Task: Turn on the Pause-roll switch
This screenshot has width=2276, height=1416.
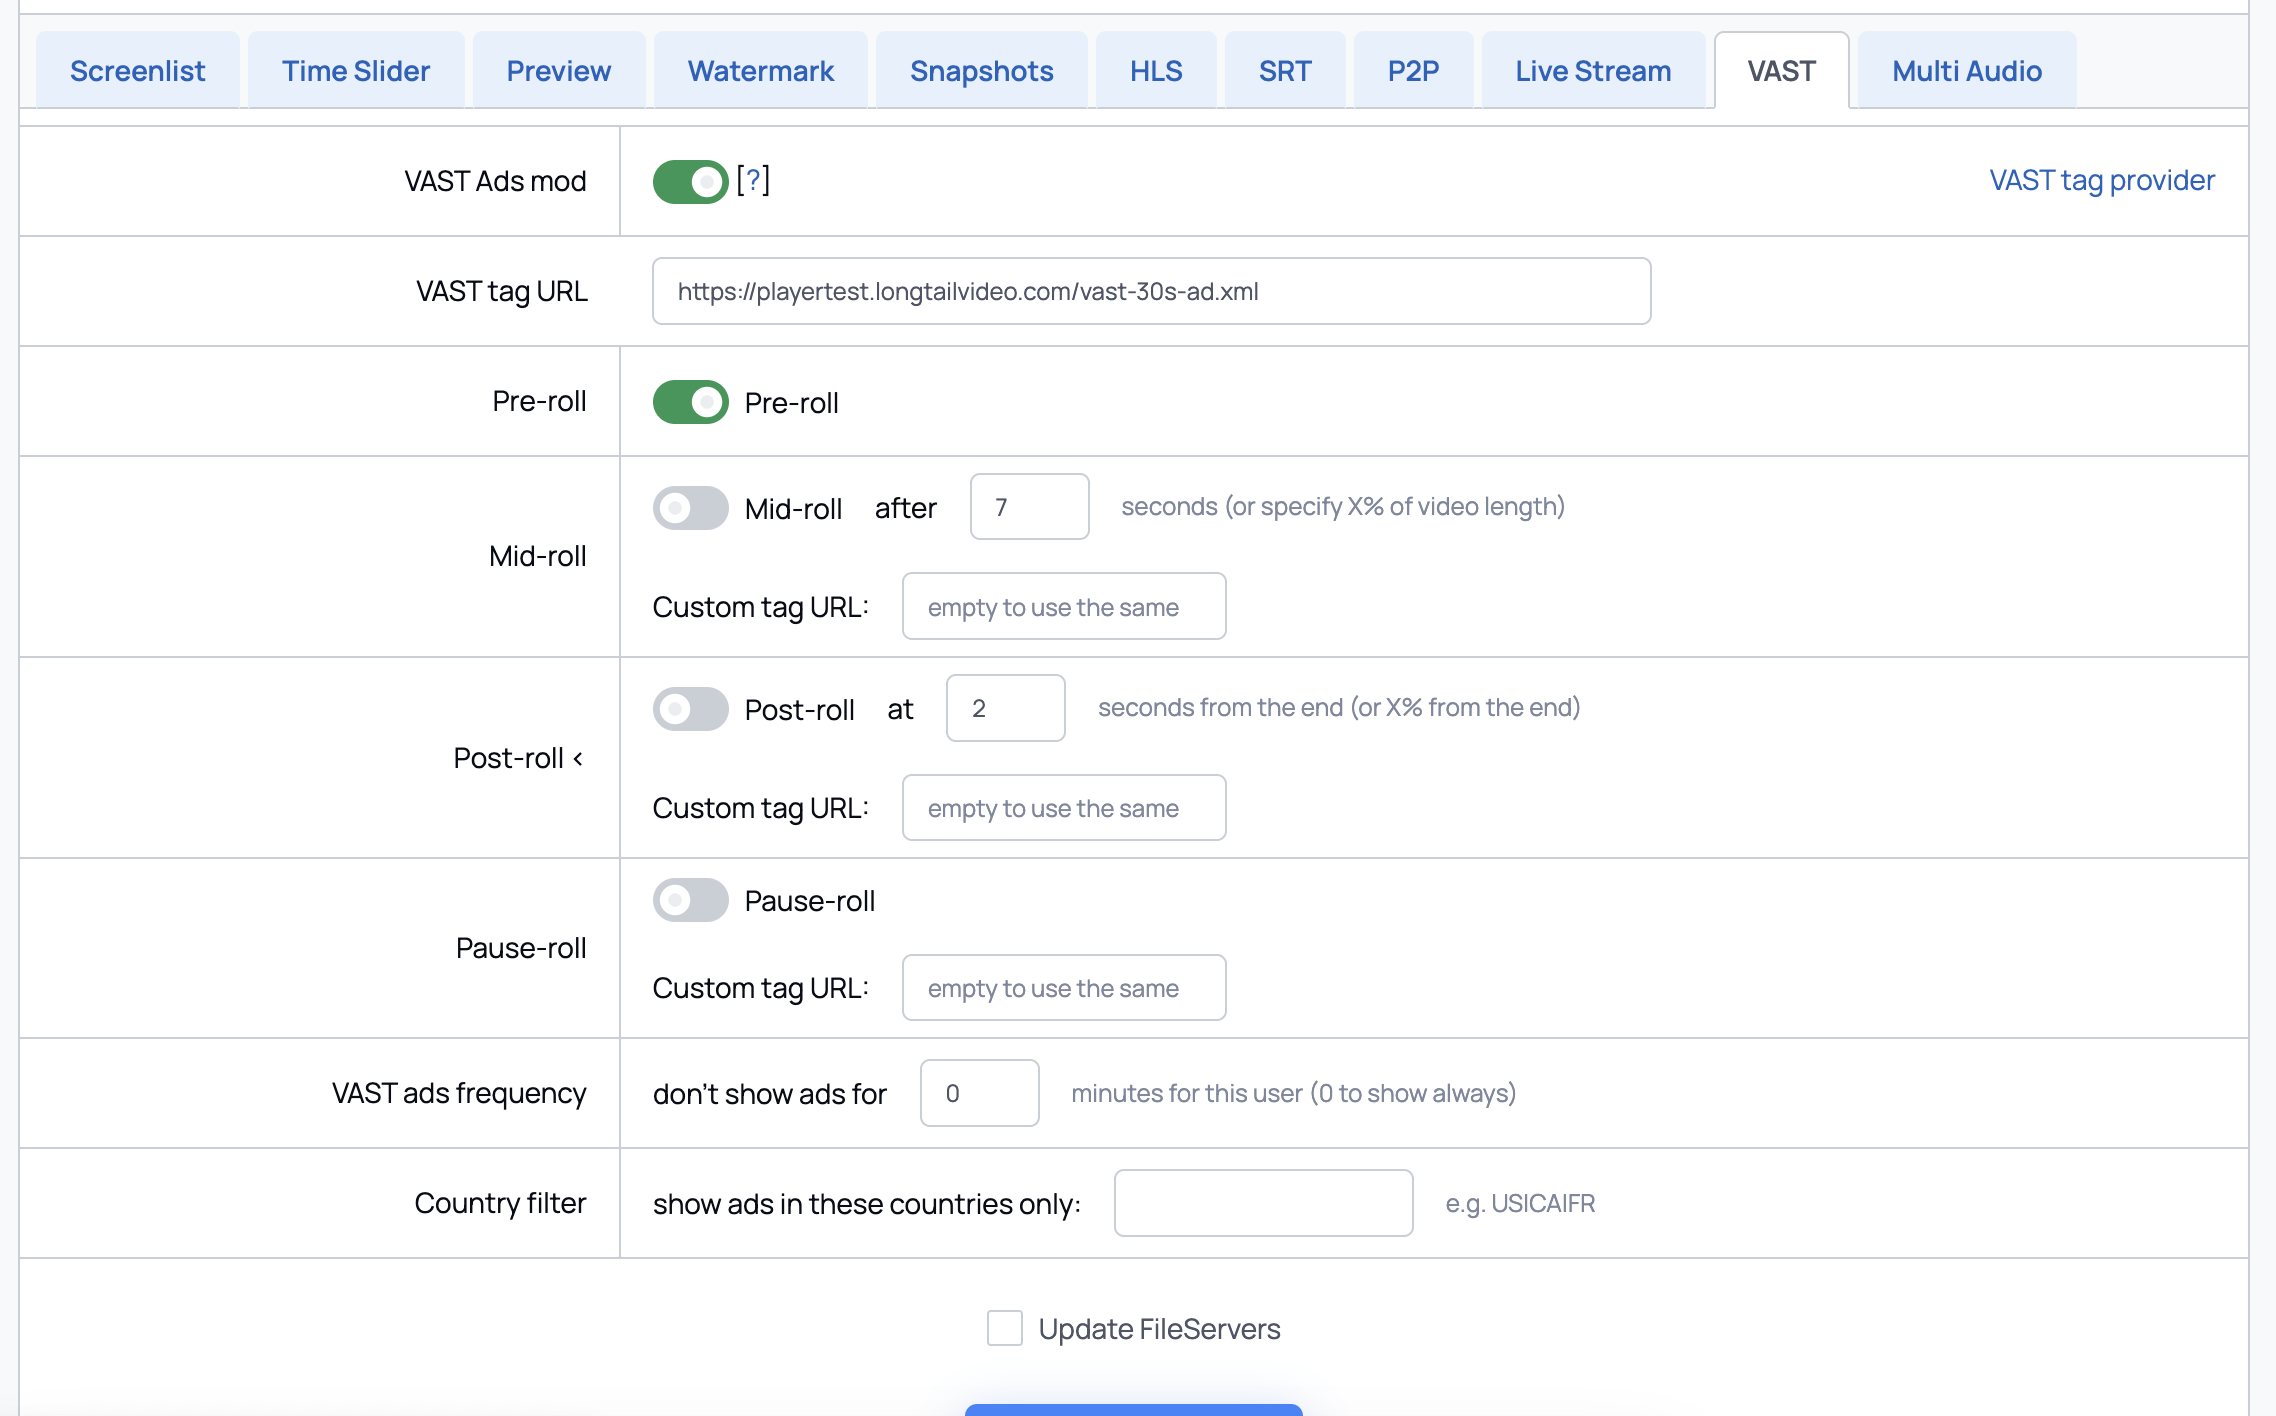Action: click(x=690, y=900)
